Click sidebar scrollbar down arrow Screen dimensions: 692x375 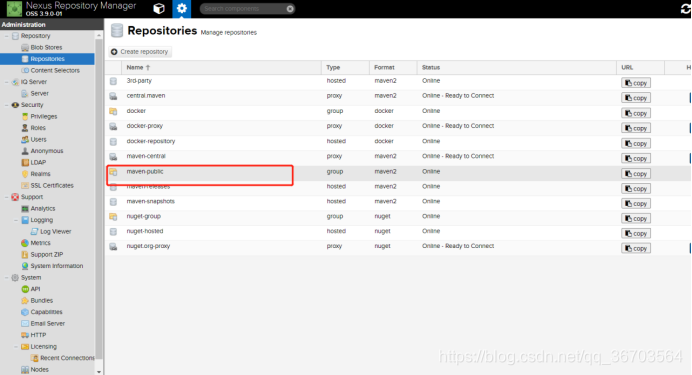click(x=99, y=371)
